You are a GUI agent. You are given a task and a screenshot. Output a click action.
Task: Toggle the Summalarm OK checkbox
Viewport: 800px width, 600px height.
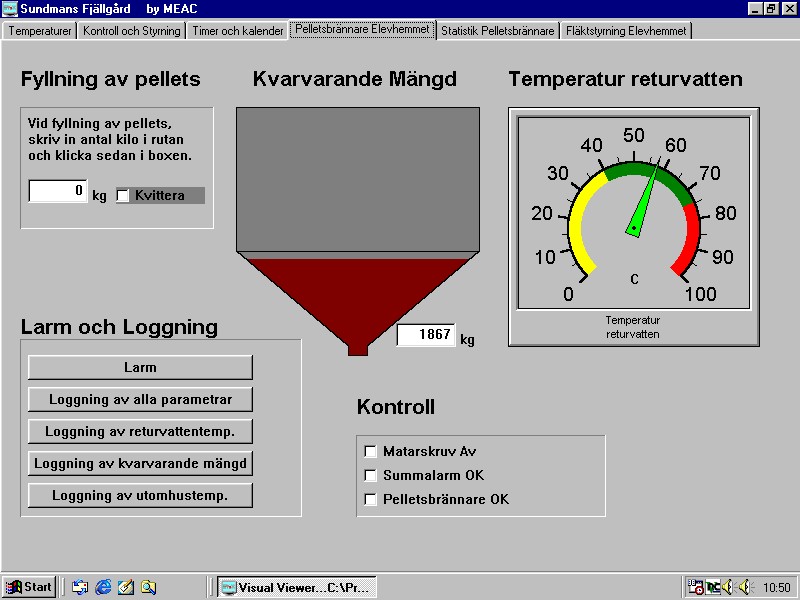[x=370, y=475]
